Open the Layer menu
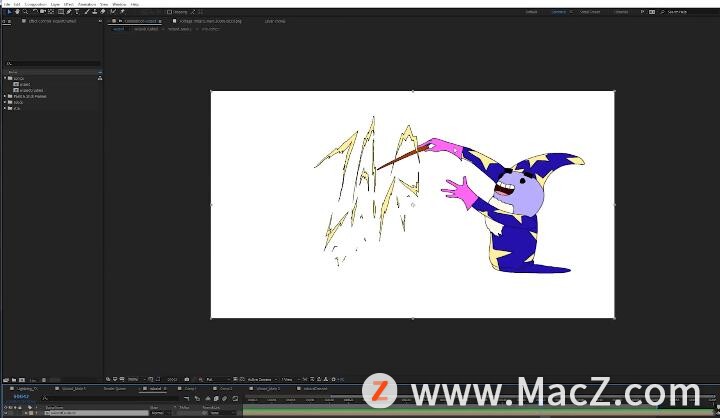 tap(55, 4)
